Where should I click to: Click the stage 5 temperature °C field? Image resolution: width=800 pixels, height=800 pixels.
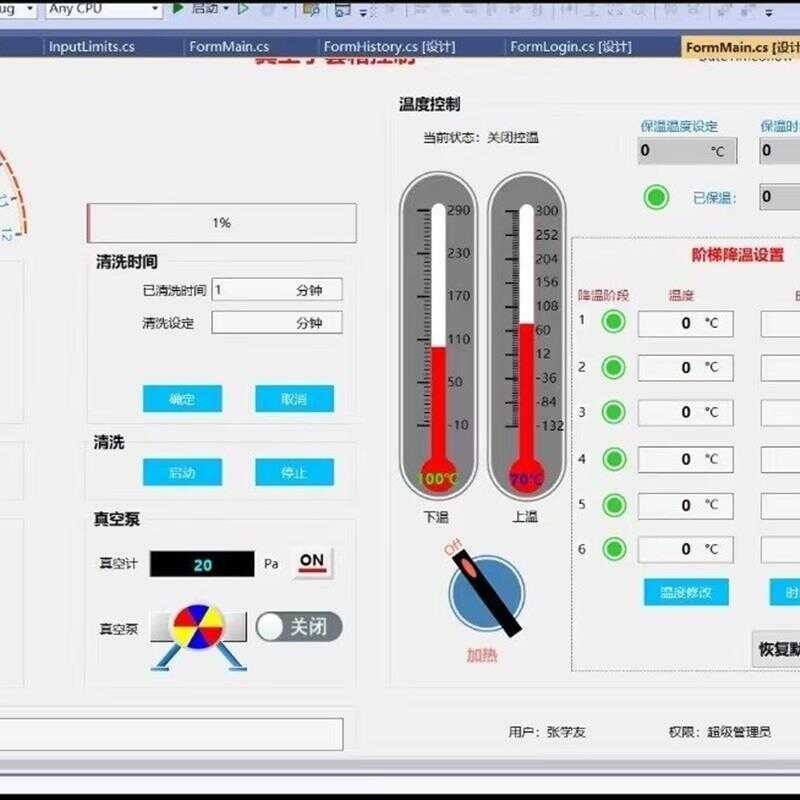tap(686, 506)
